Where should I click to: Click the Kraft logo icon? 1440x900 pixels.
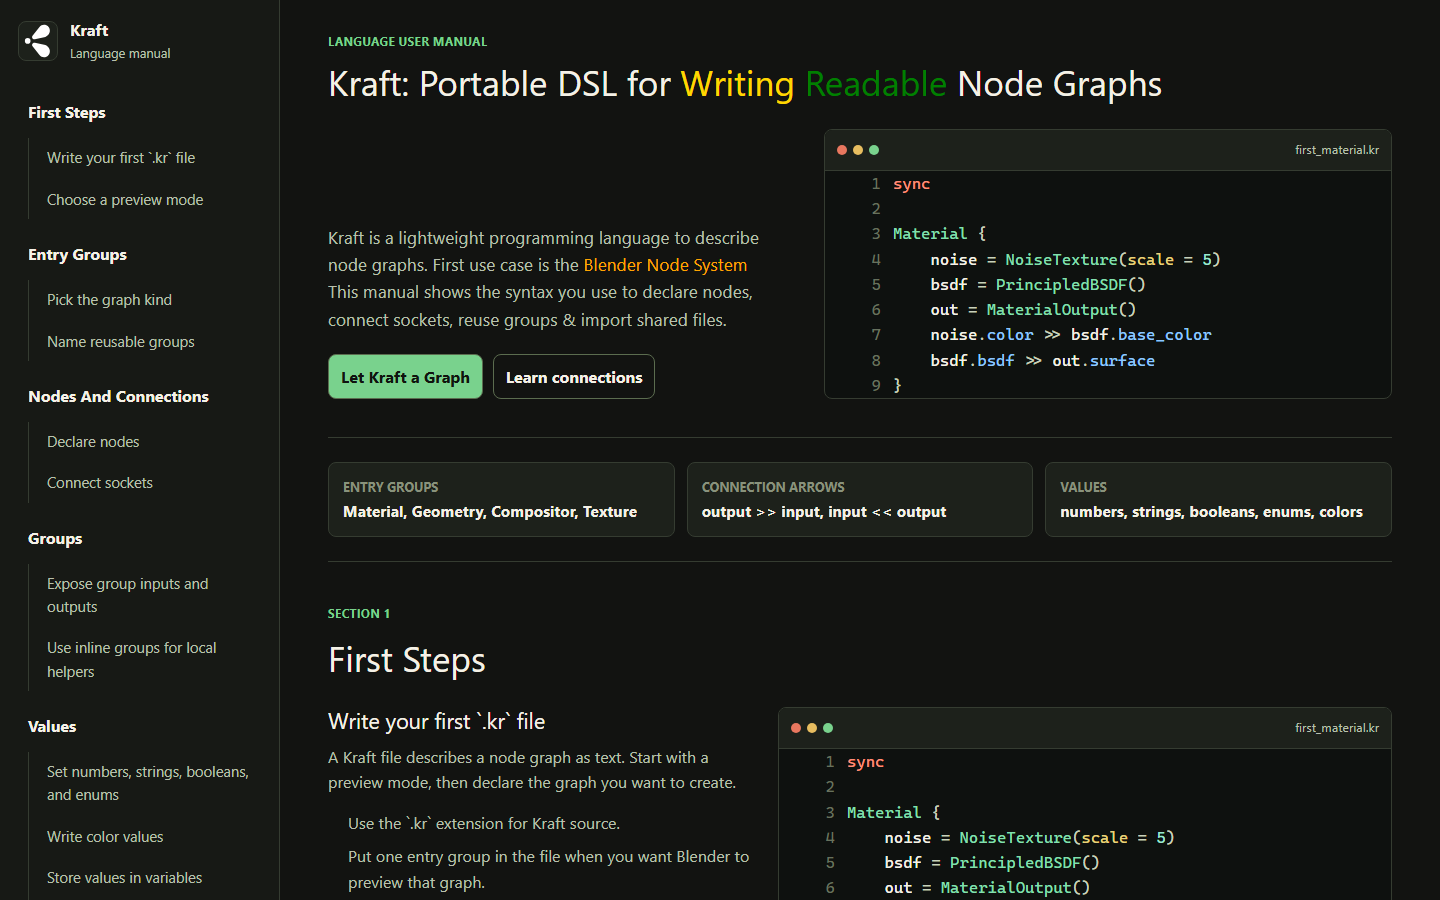click(38, 41)
